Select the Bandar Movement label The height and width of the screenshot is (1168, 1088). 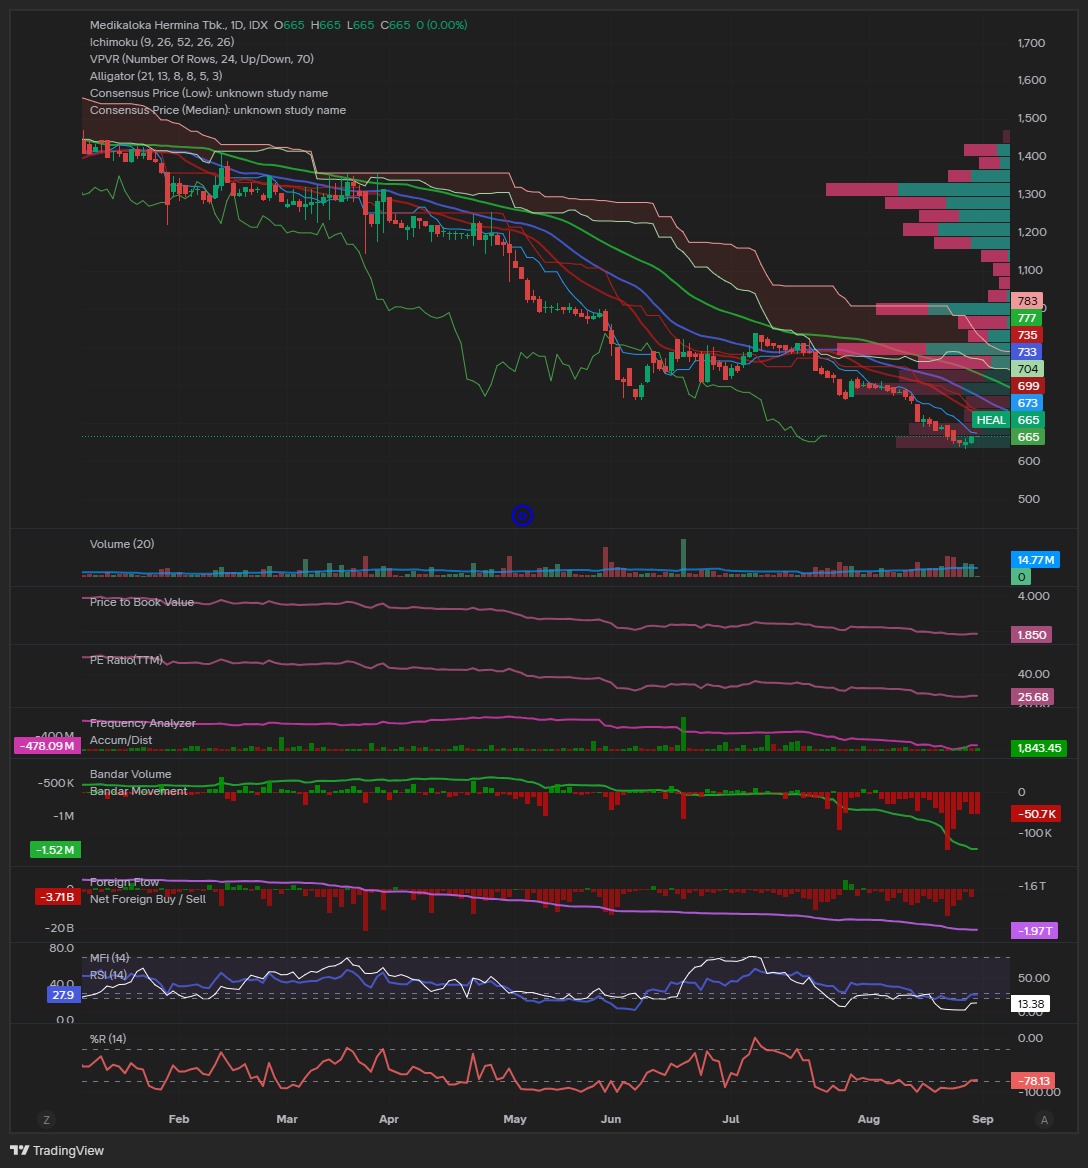139,791
